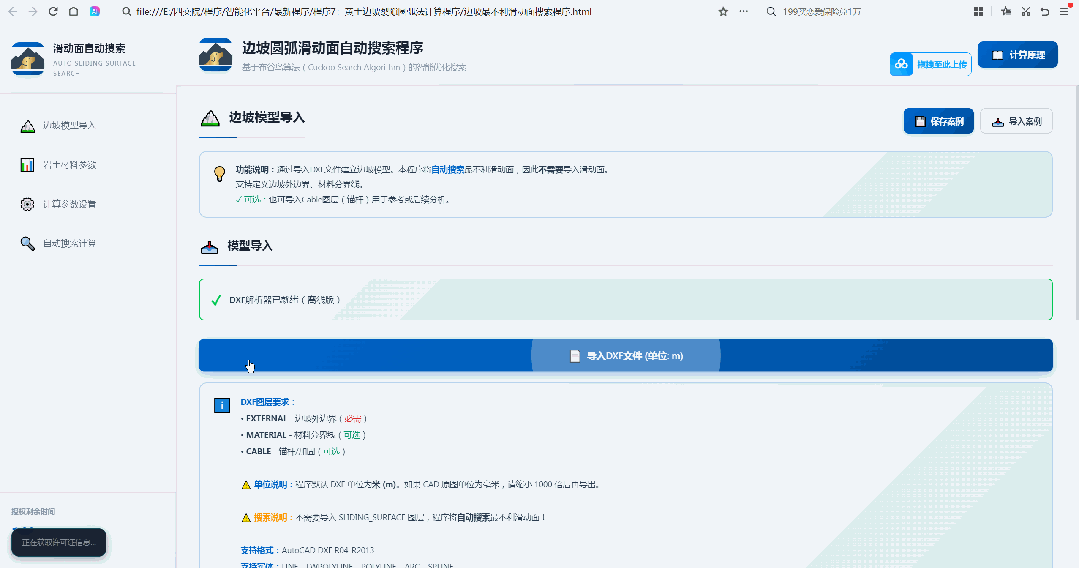Click the MATERIAL layer requirement line

(x=303, y=434)
